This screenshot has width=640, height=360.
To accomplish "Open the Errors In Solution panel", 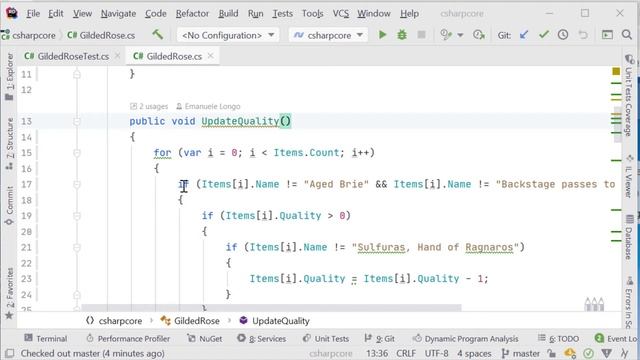I will tap(629, 302).
